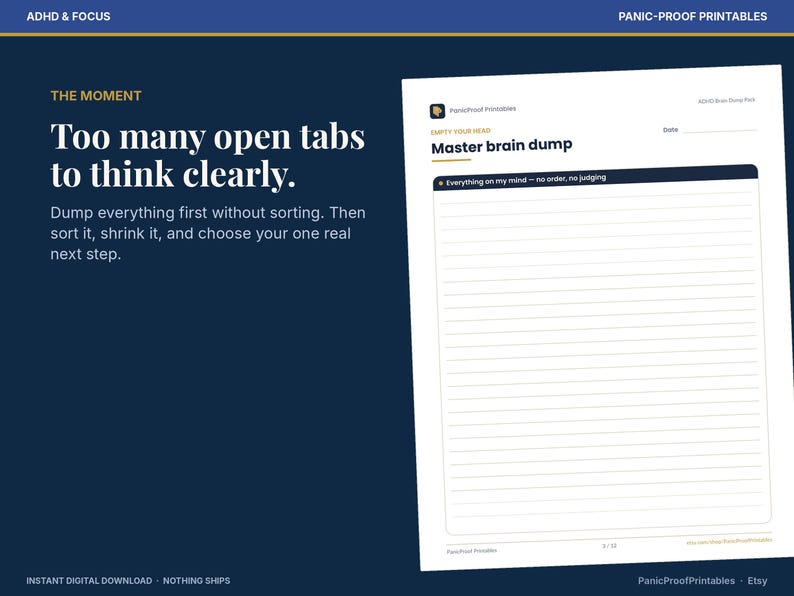Click the 'EMPTY YOUR HEAD' label
The height and width of the screenshot is (596, 794).
coord(460,132)
